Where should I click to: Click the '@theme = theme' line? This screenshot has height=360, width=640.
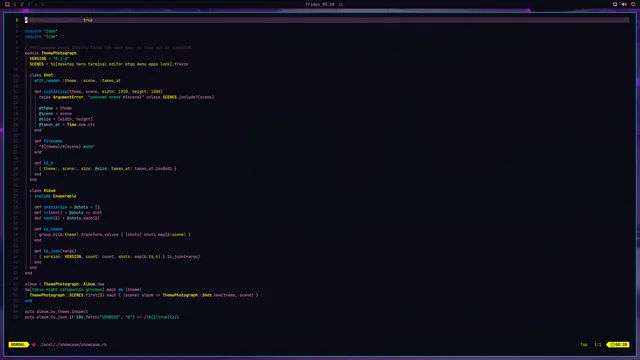click(x=55, y=108)
